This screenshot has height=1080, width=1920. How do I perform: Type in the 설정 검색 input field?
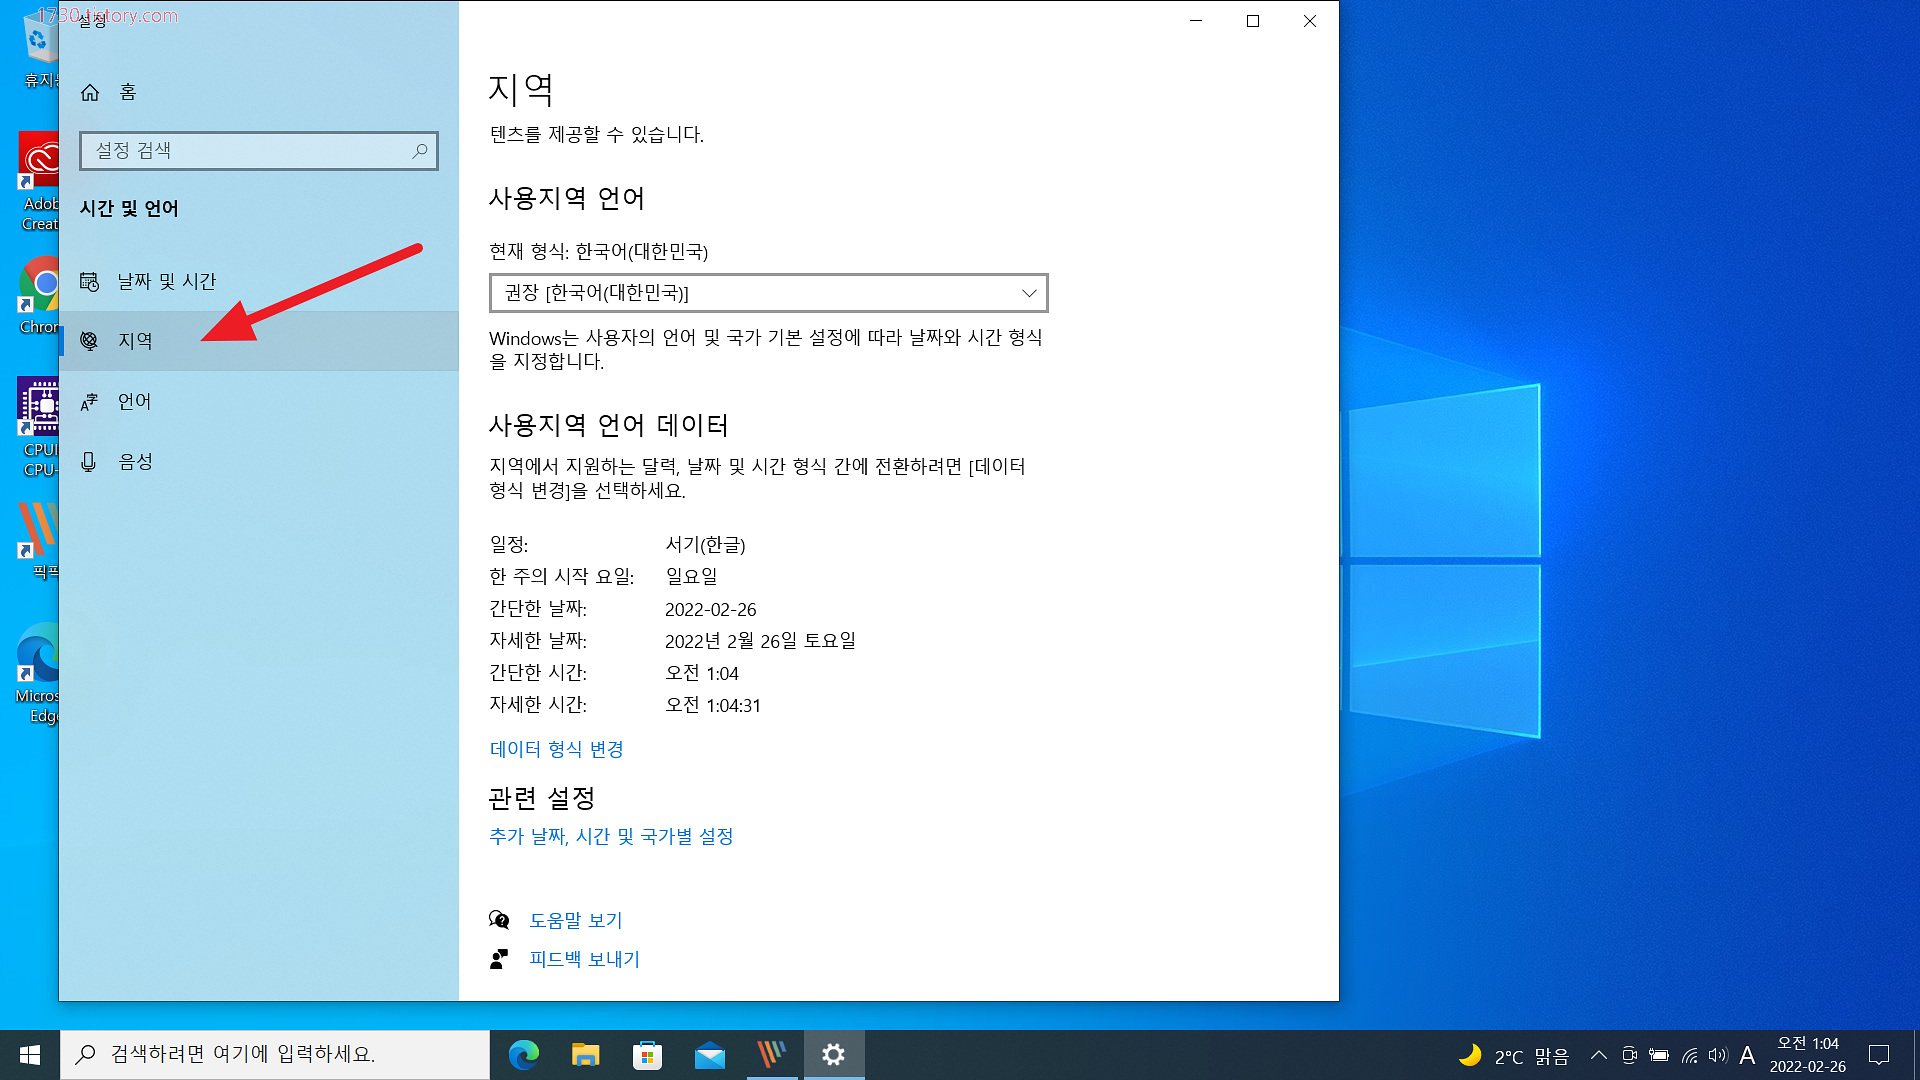245,151
